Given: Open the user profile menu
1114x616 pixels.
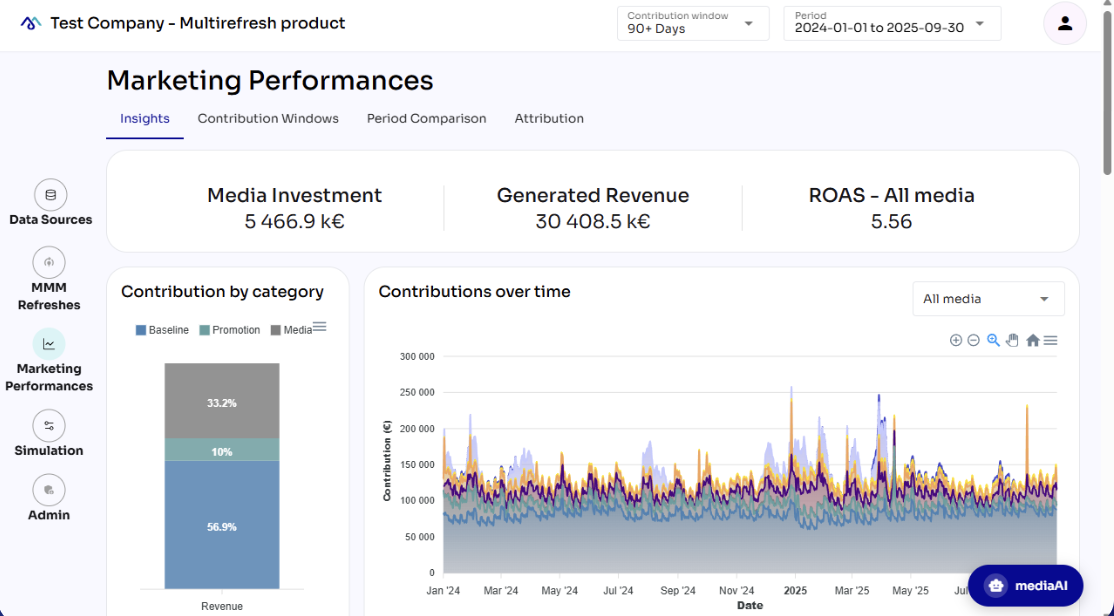Looking at the screenshot, I should pyautogui.click(x=1065, y=22).
